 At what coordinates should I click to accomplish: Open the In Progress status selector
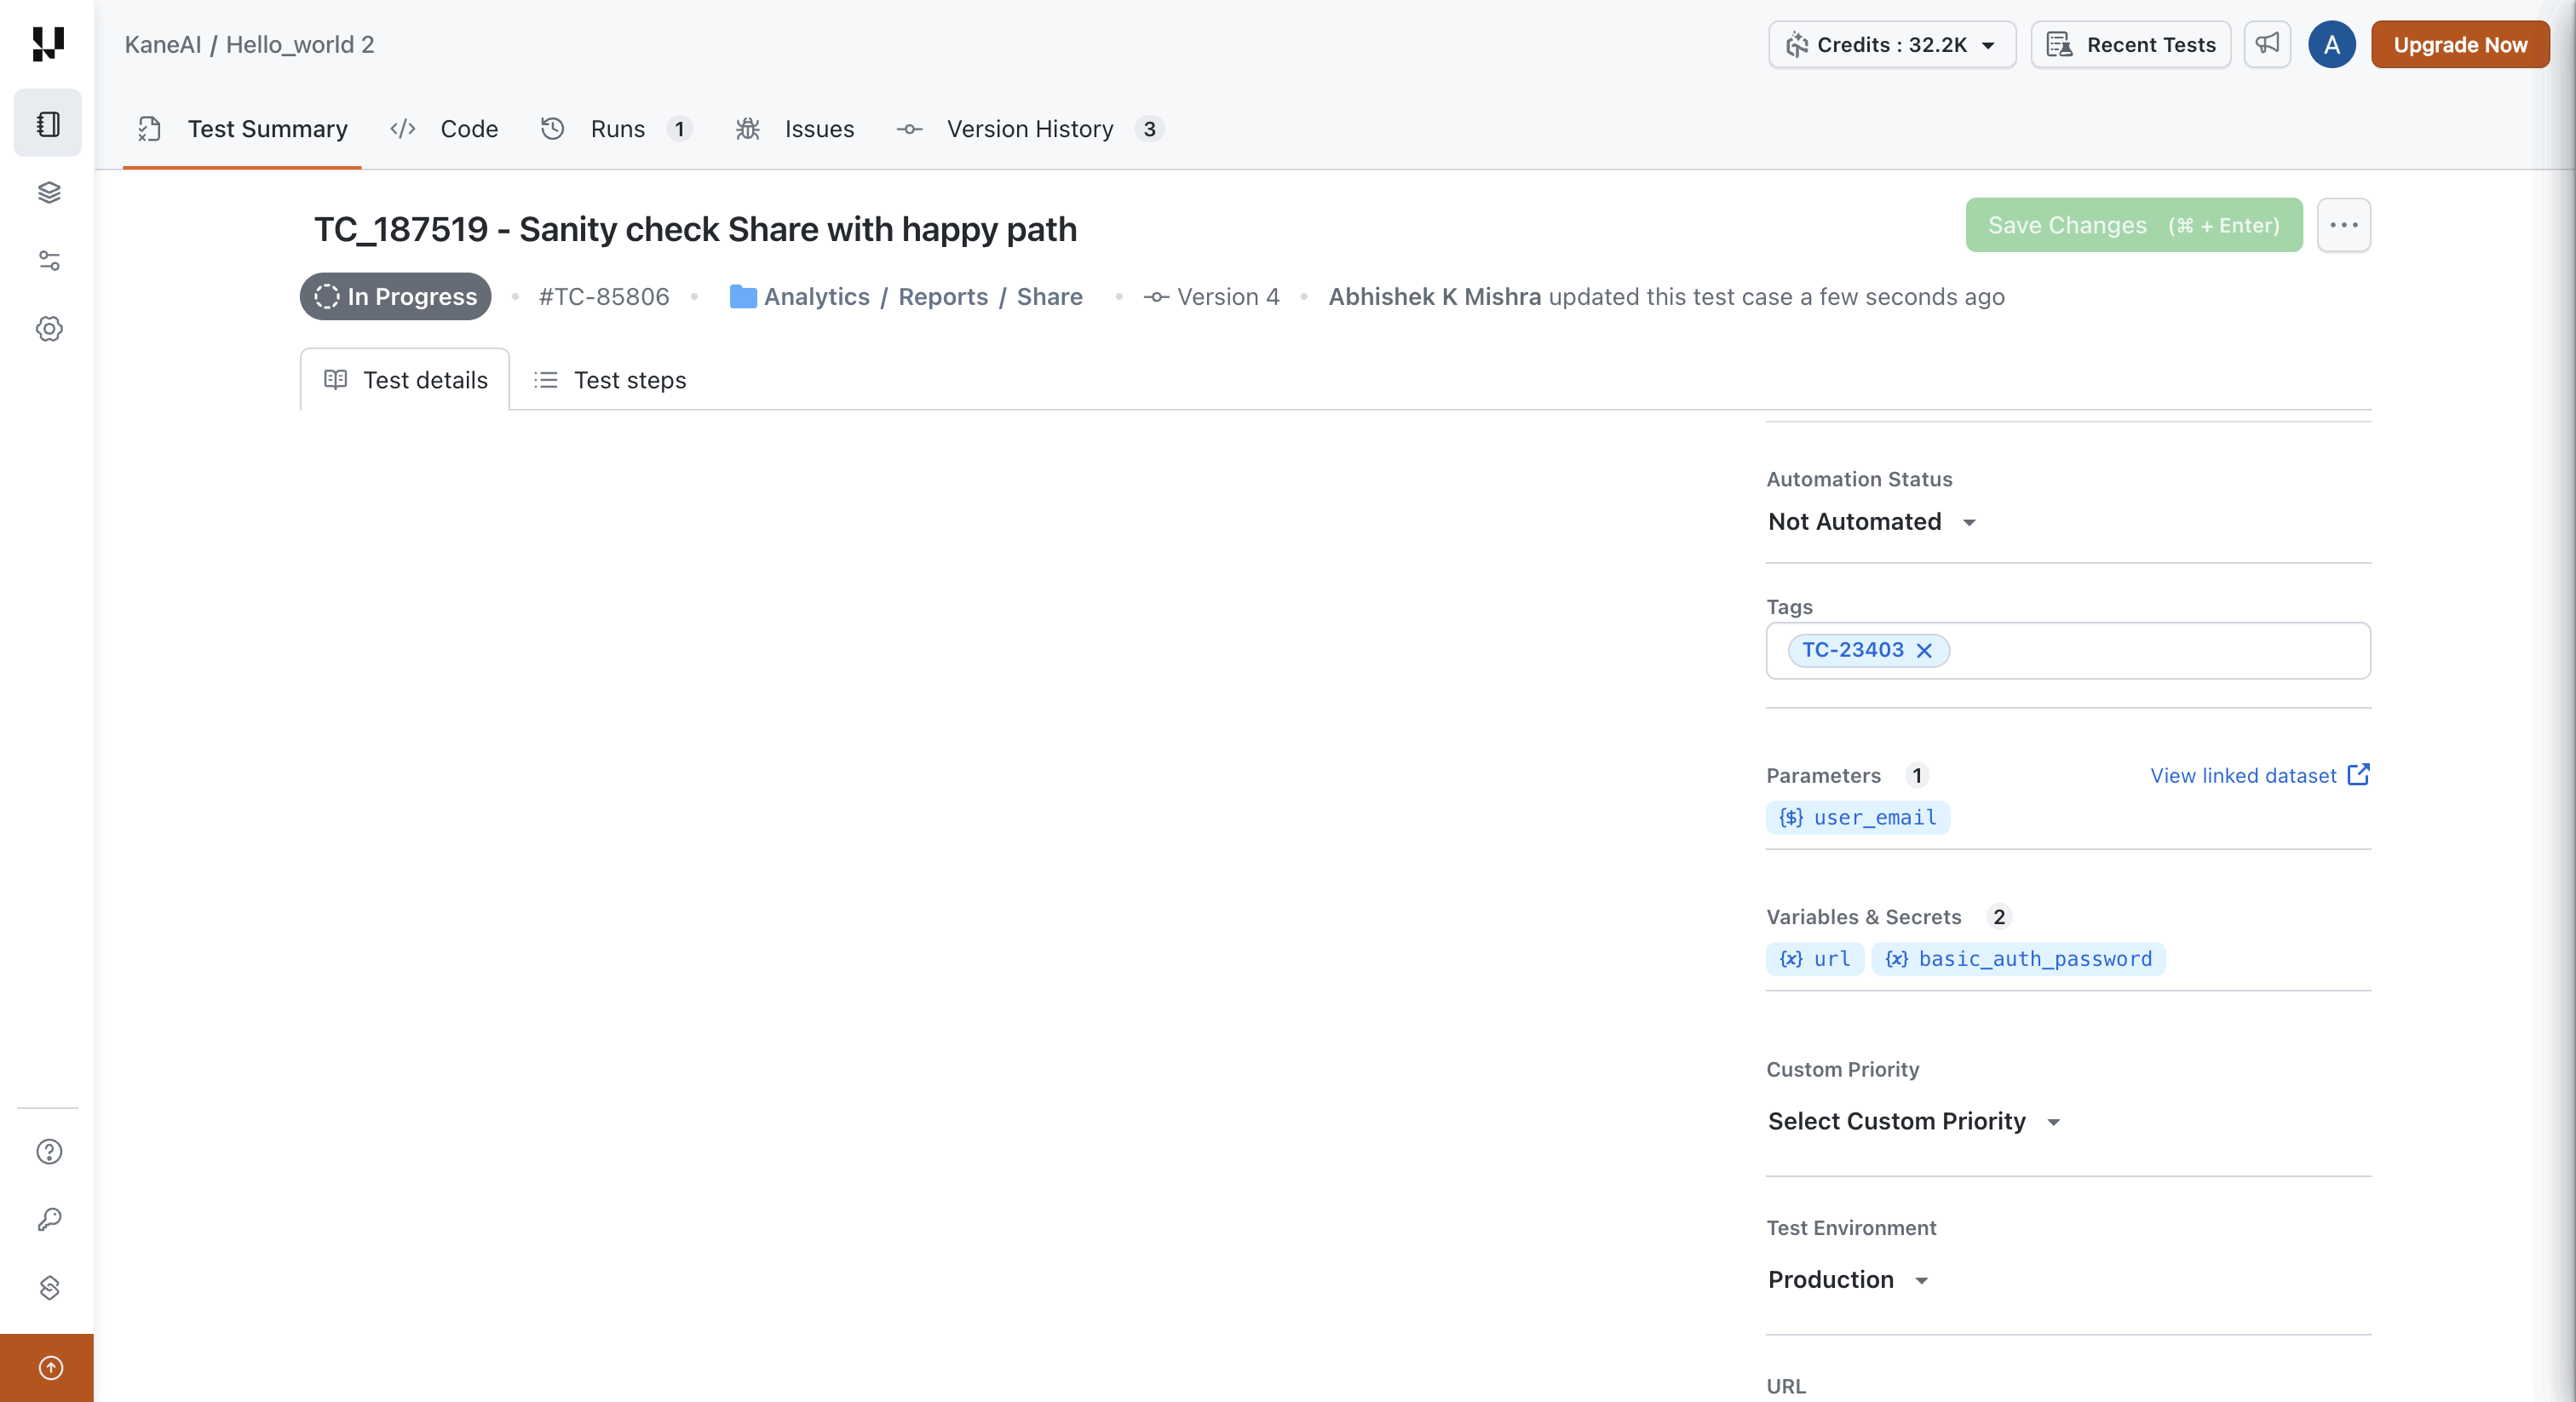click(395, 297)
